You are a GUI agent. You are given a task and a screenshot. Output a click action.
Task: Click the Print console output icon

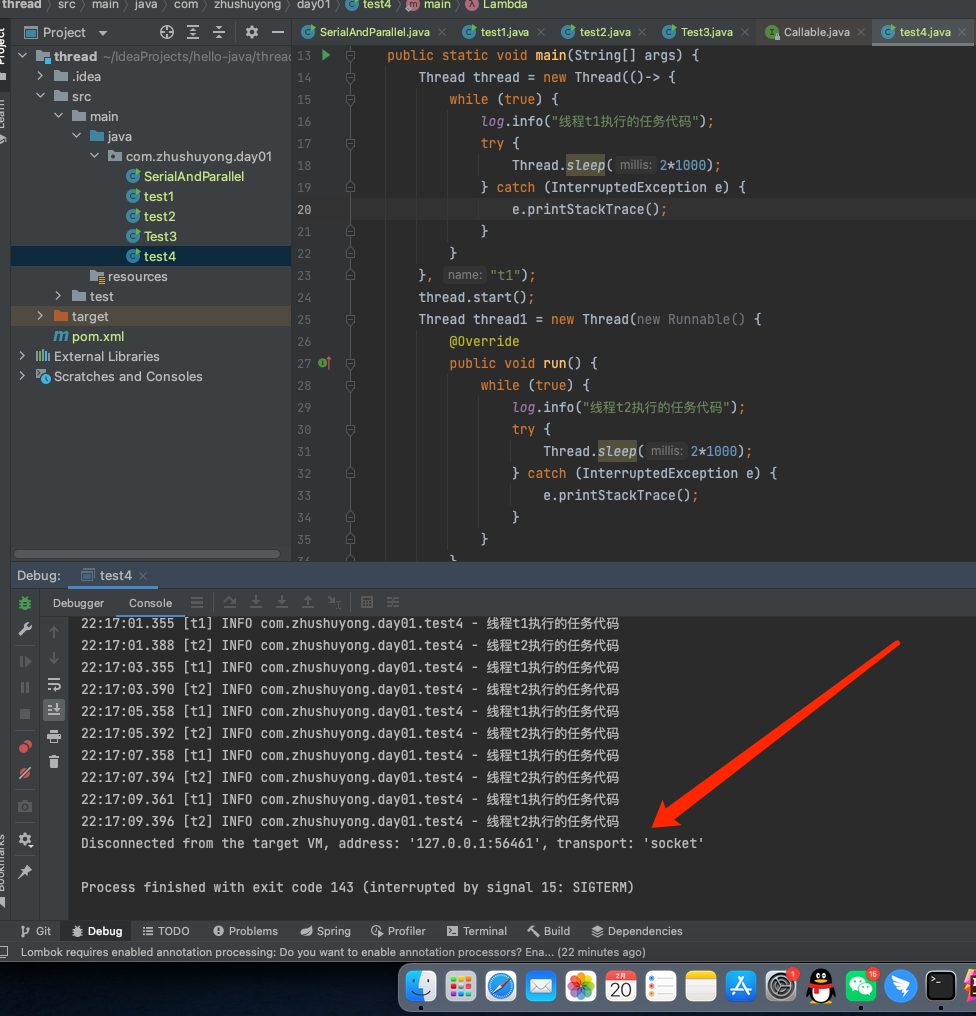(54, 737)
